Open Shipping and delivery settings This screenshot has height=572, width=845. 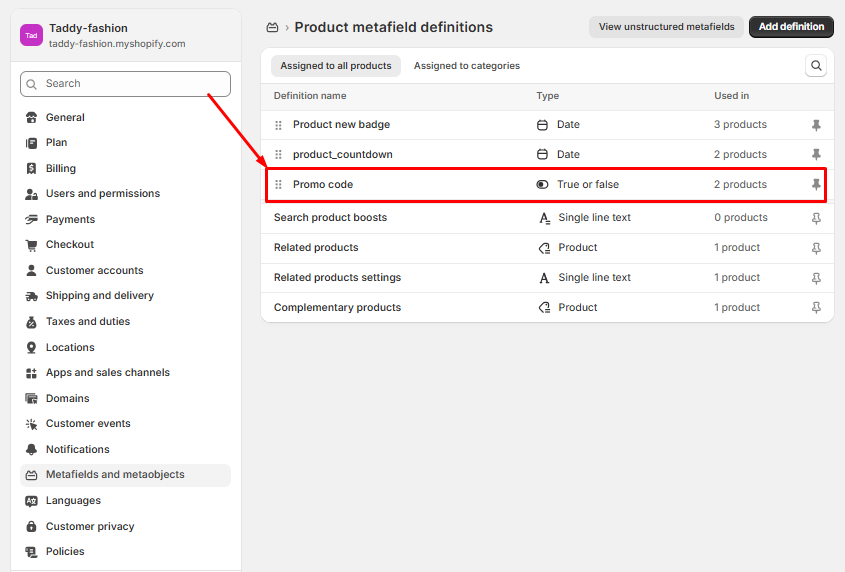click(x=99, y=296)
